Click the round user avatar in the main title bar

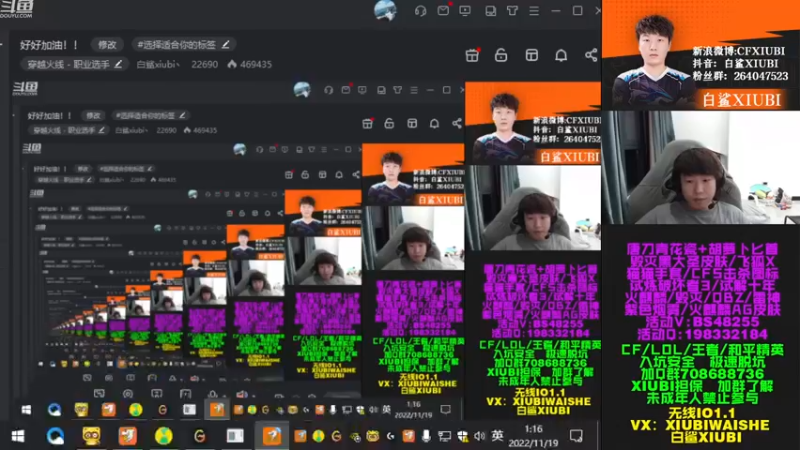tap(385, 10)
